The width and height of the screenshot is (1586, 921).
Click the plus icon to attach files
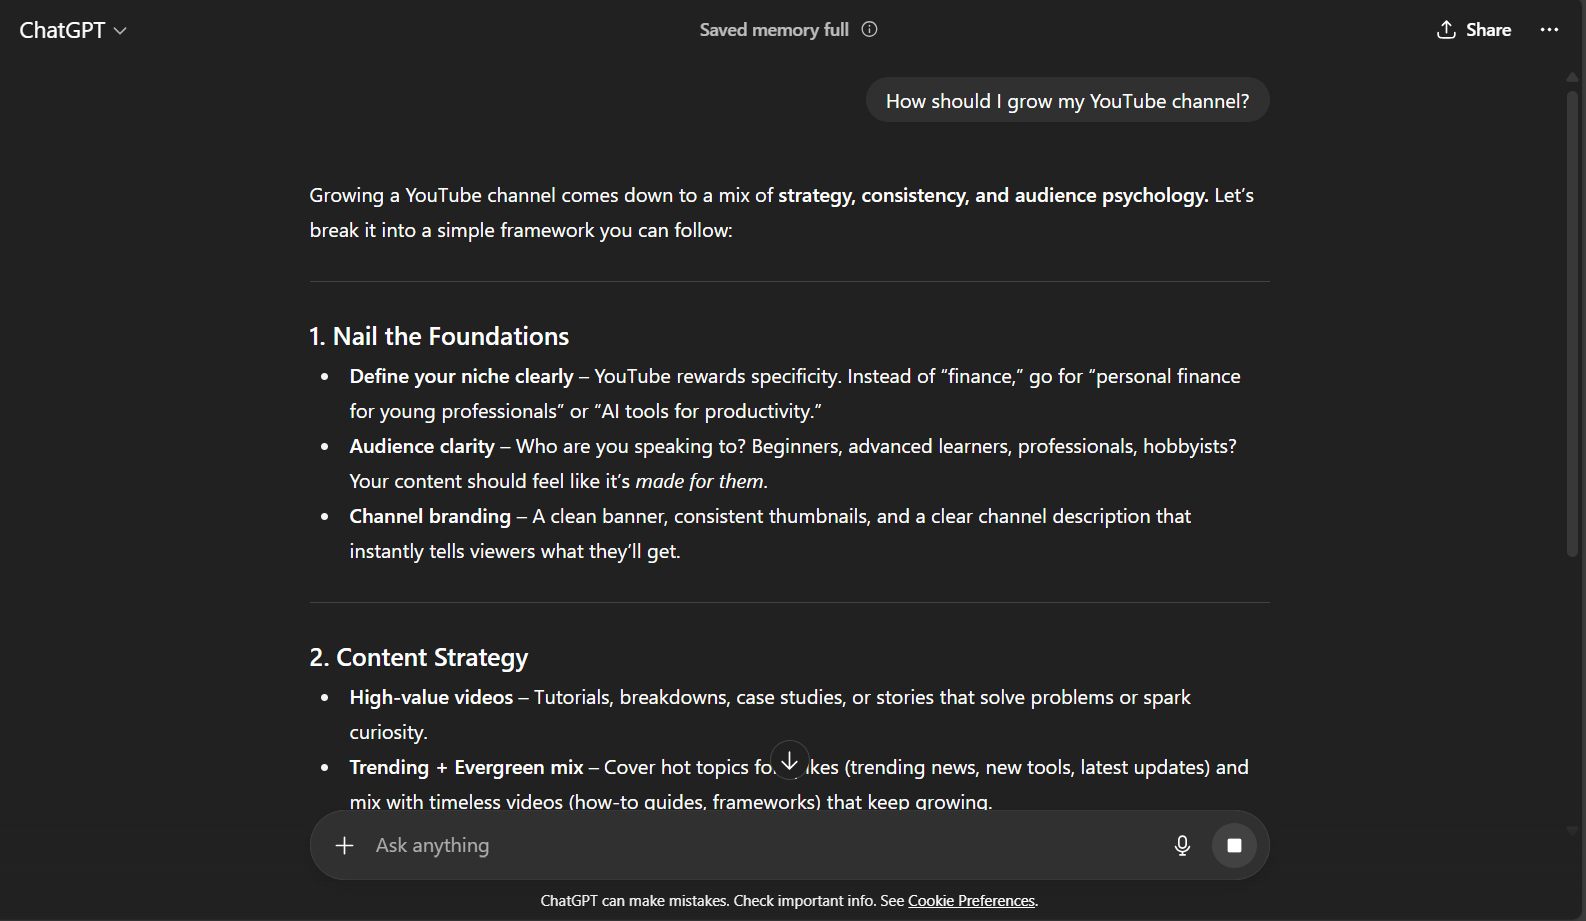point(344,846)
